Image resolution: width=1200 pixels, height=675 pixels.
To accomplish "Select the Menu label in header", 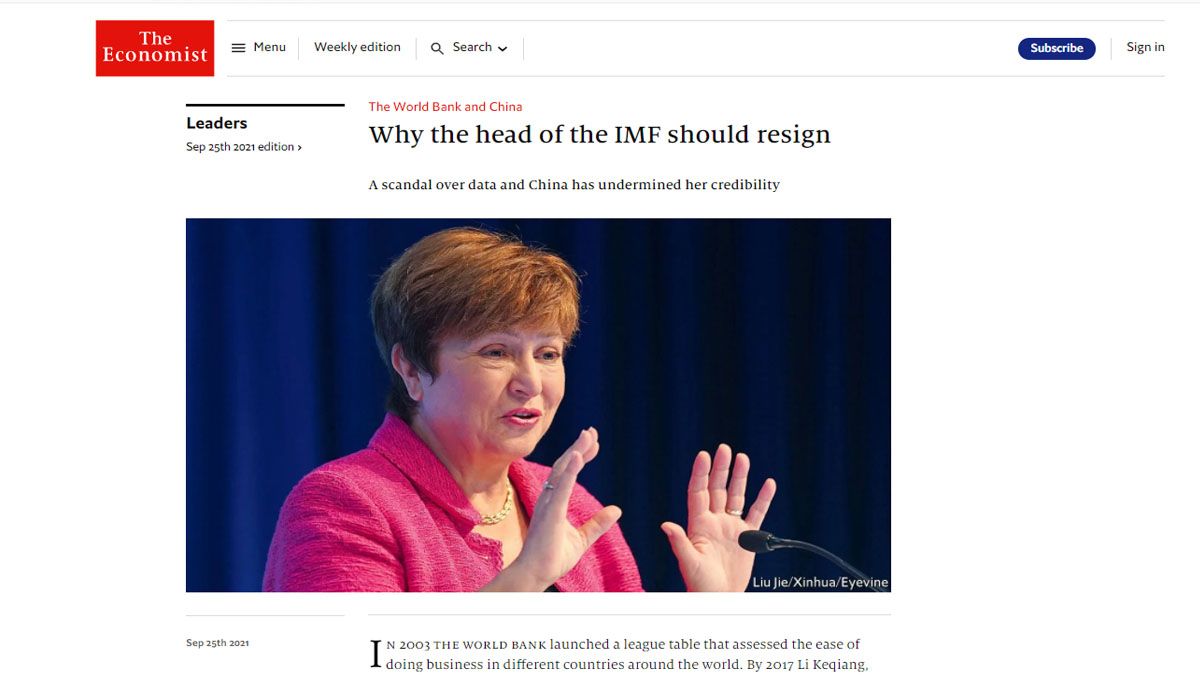I will [x=269, y=47].
